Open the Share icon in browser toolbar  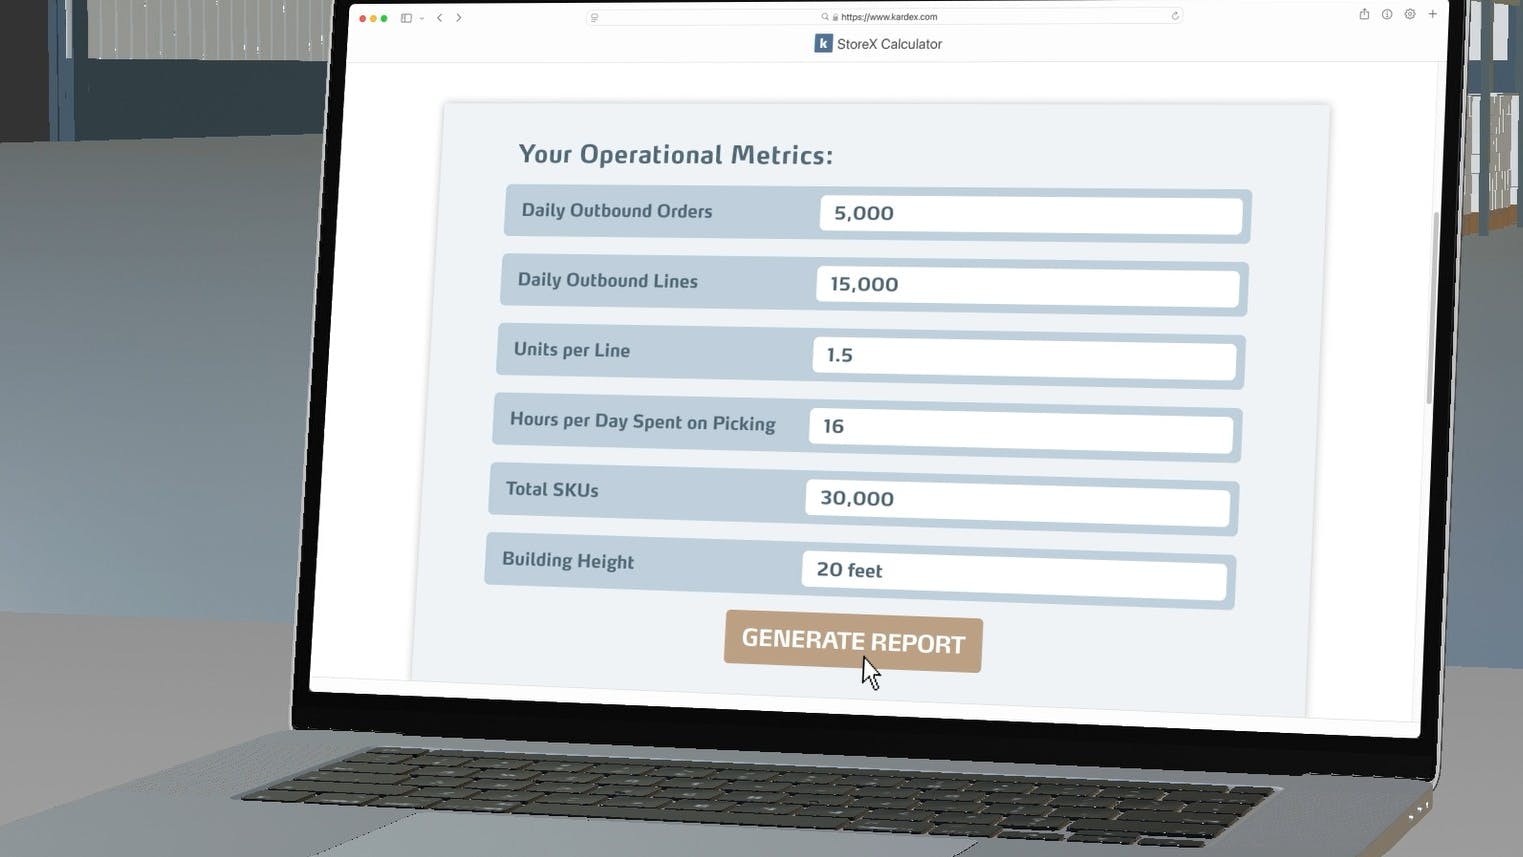[1364, 14]
